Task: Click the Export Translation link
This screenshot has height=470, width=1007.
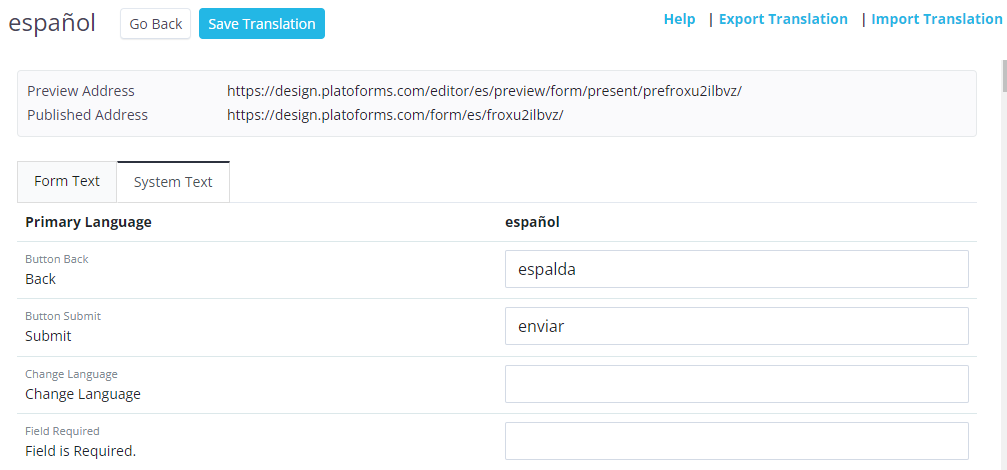Action: [783, 19]
